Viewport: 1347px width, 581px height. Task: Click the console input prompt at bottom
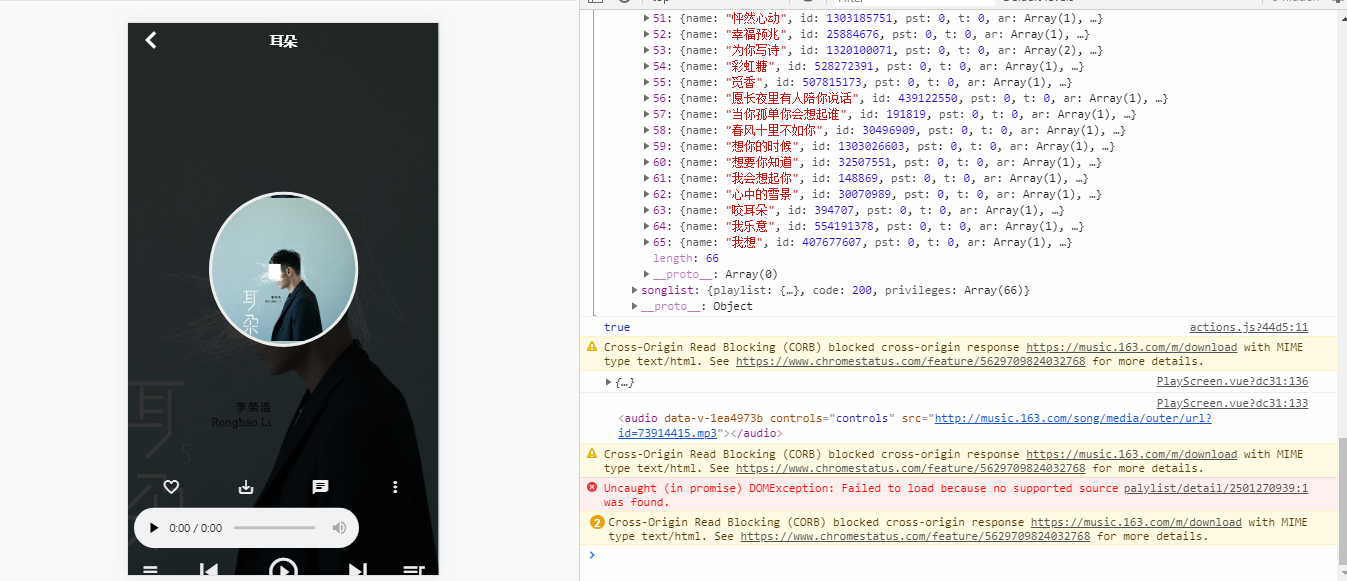click(700, 554)
